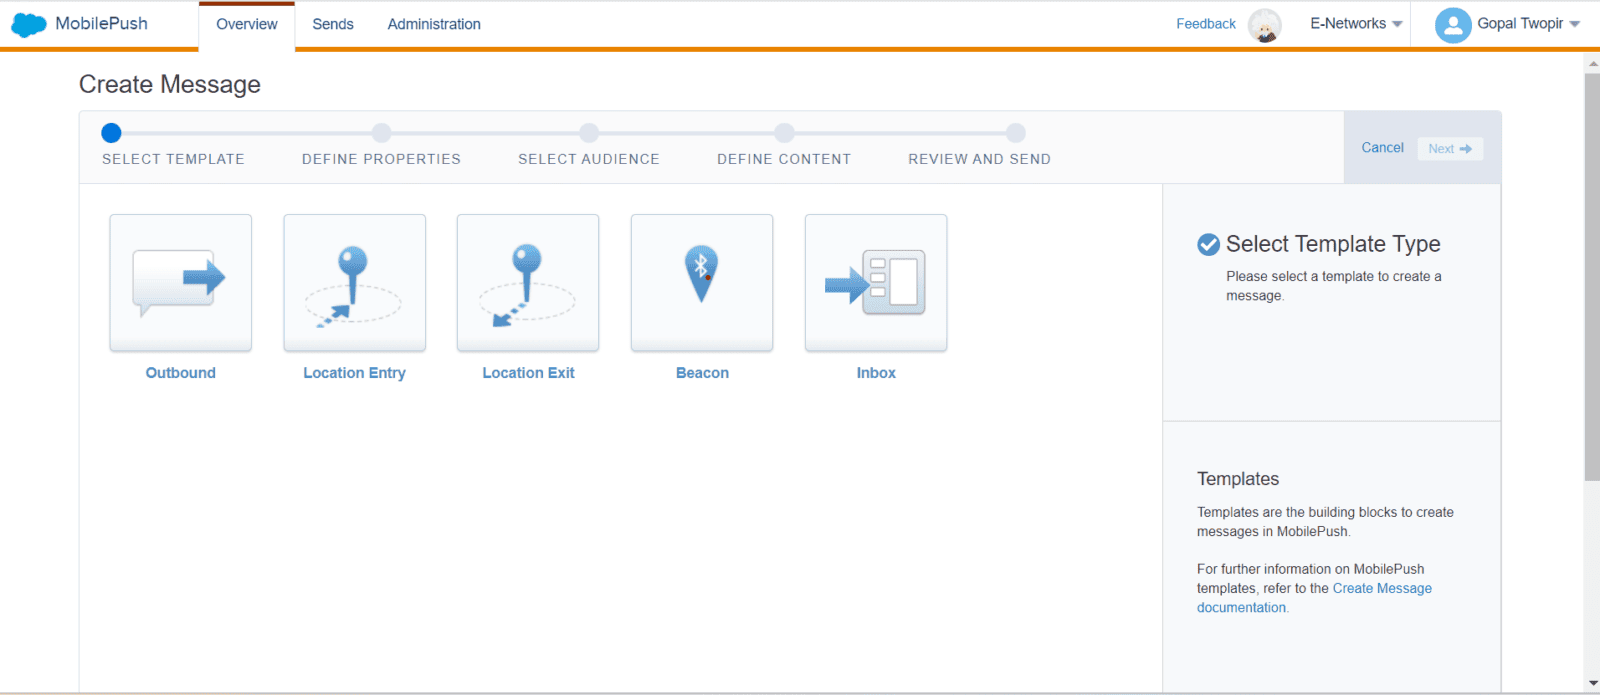This screenshot has width=1600, height=695.
Task: Expand the E-Networks account dropdown
Action: click(1356, 24)
